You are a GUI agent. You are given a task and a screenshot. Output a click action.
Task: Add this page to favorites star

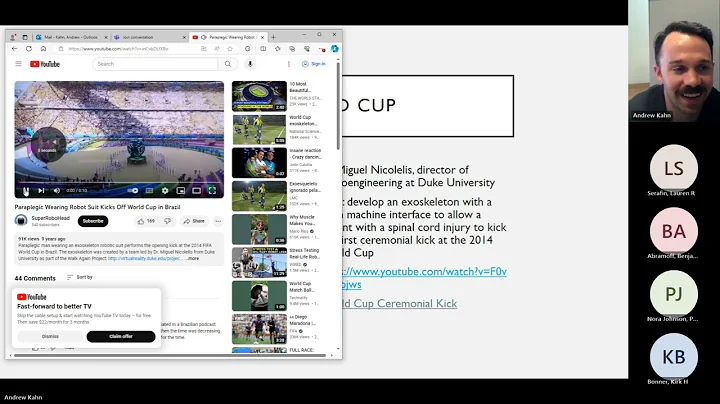(230, 49)
